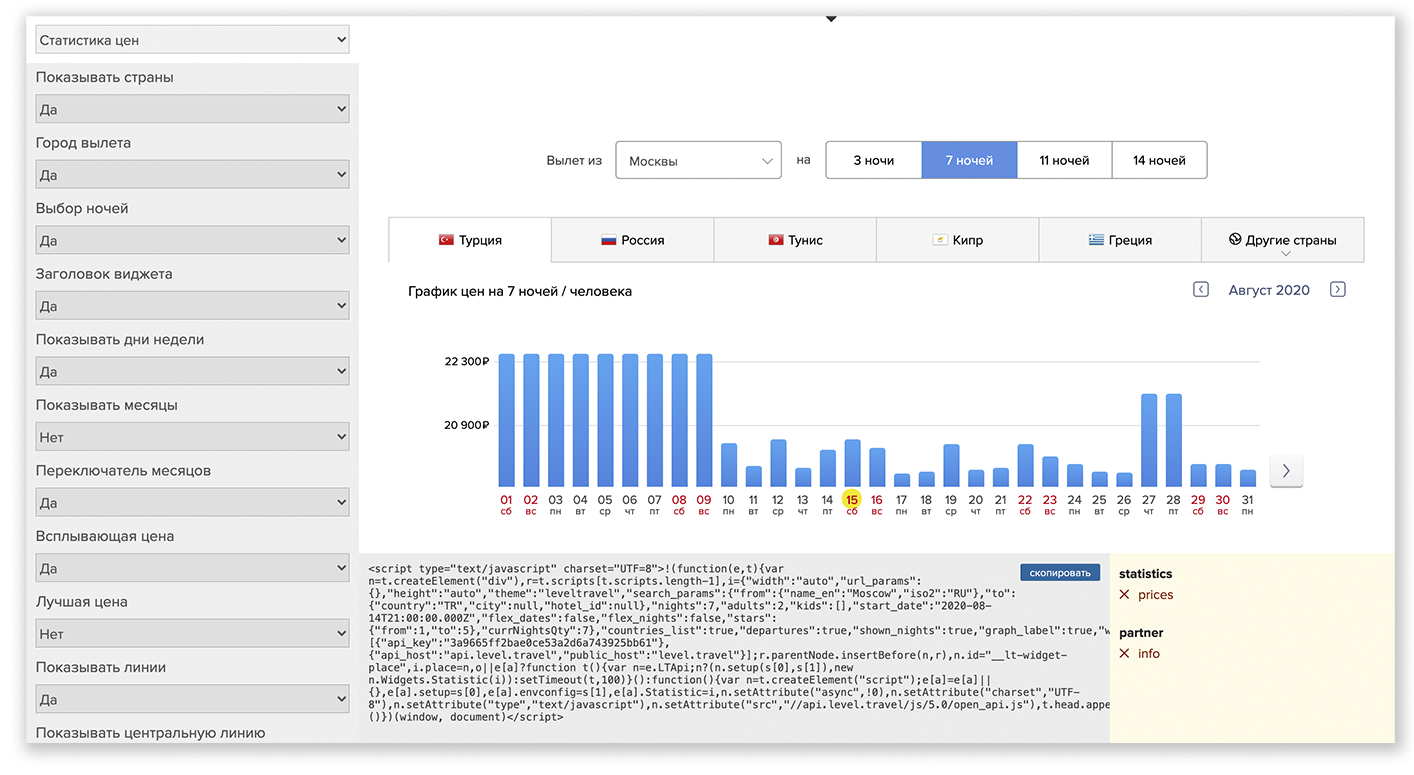Click График цен на 7 ночей title
The width and height of the screenshot is (1414, 775).
520,291
